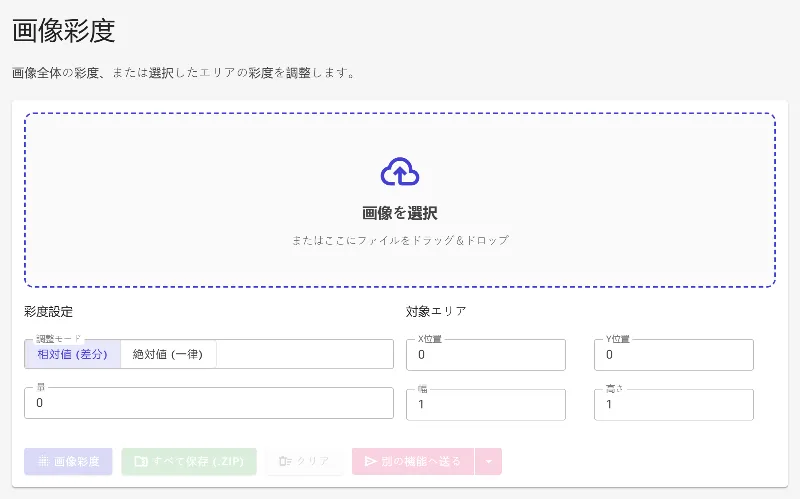The image size is (800, 499).
Task: Click すべて保存 (.ZIP) button
Action: coord(189,461)
